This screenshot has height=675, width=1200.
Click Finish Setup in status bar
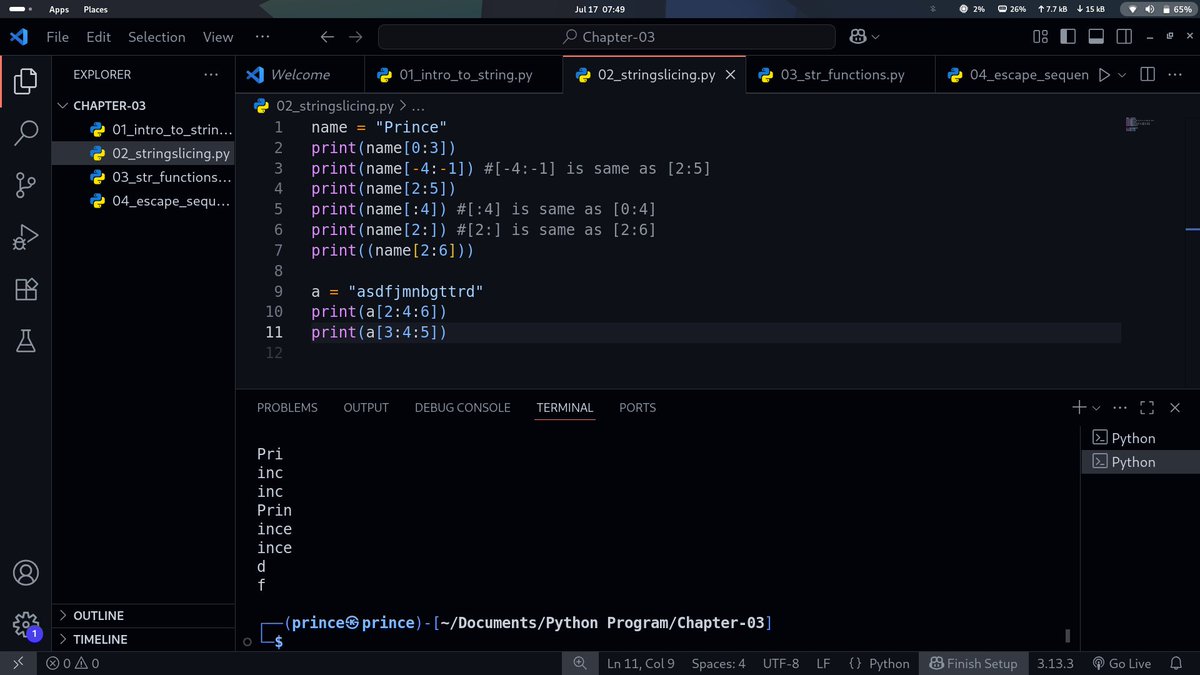[973, 663]
